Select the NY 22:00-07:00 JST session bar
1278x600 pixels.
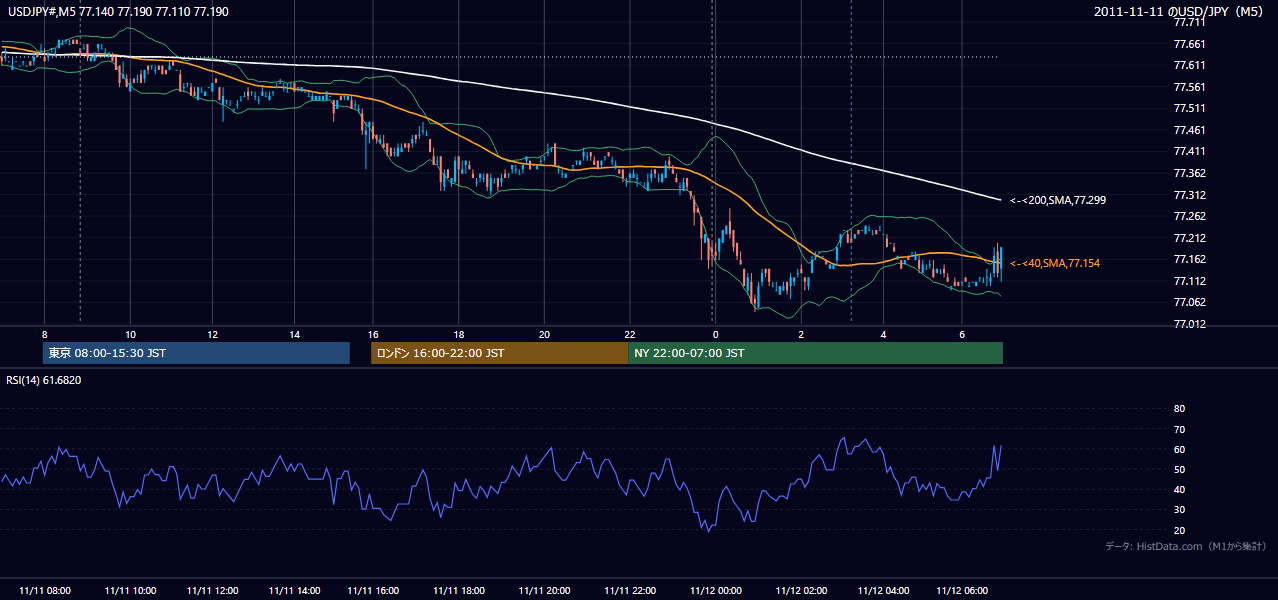[x=816, y=353]
